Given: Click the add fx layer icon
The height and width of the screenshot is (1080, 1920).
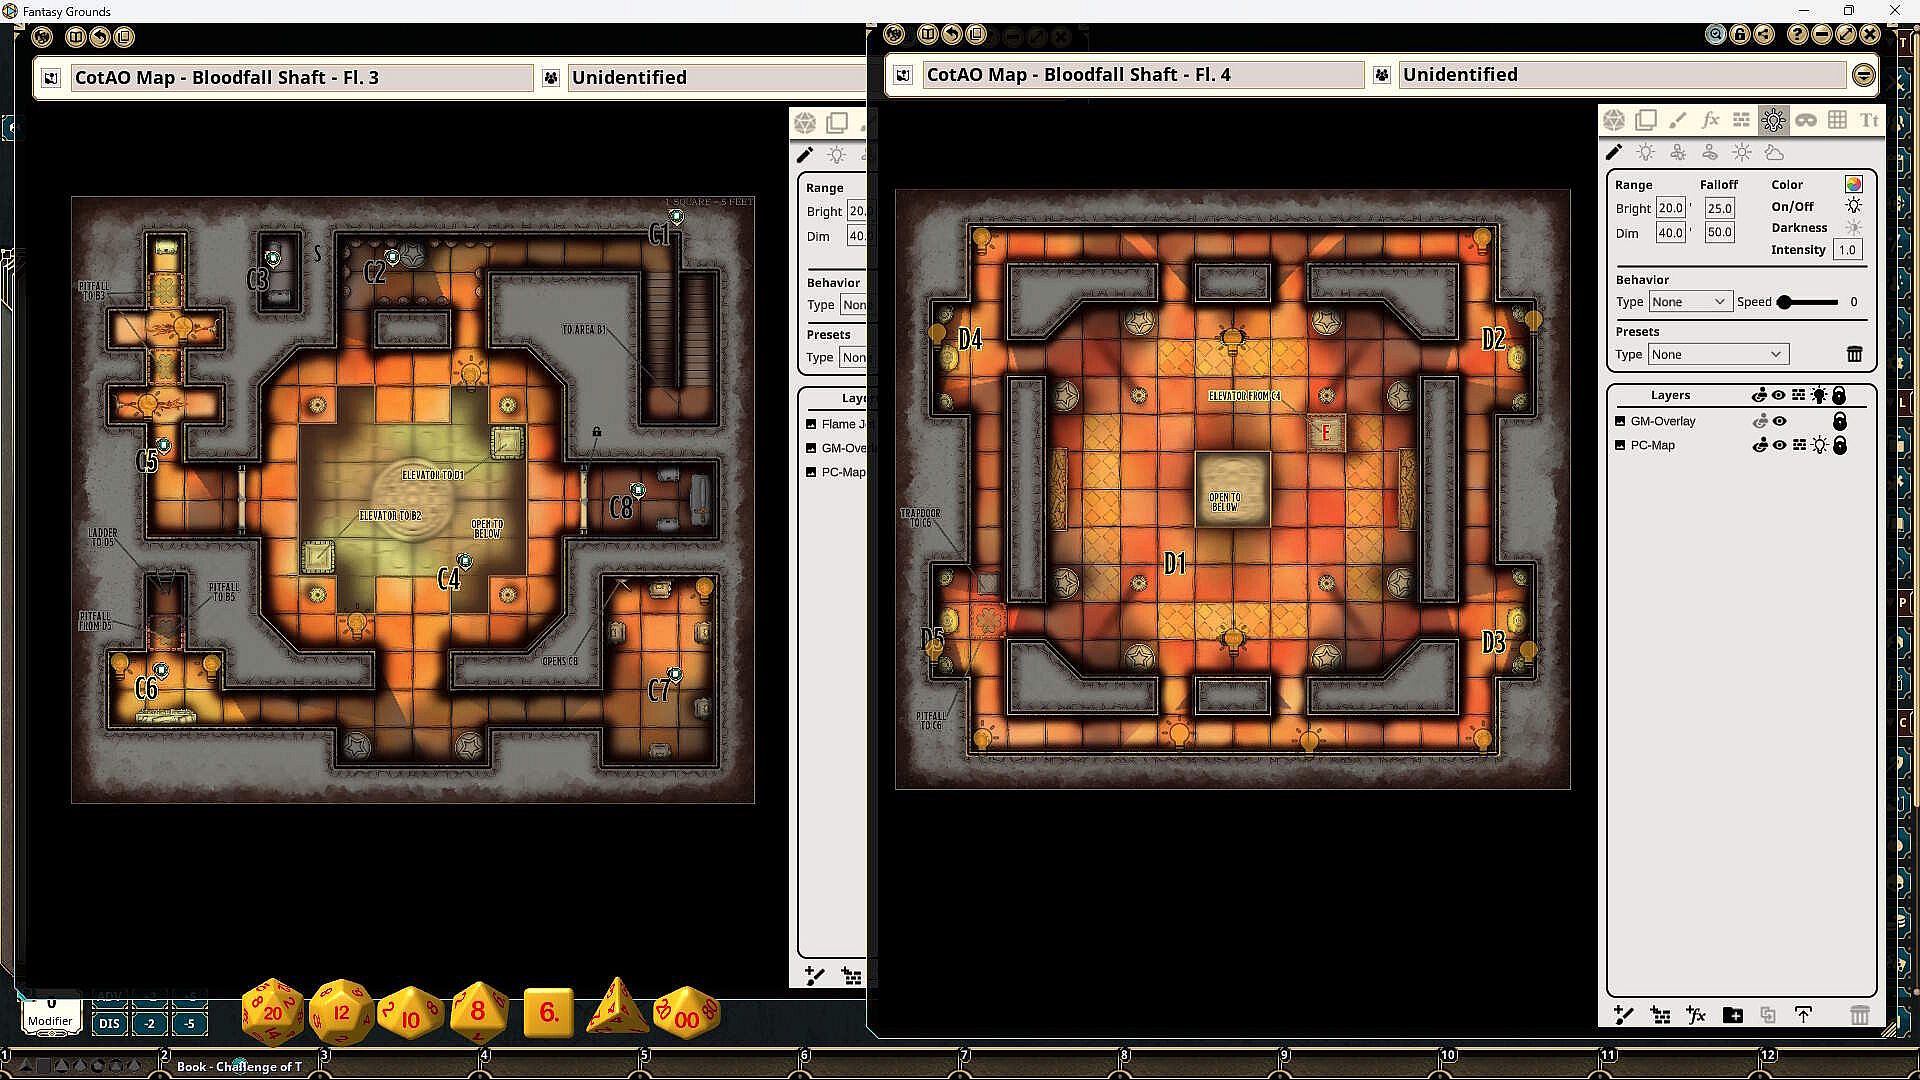Looking at the screenshot, I should pos(1696,1015).
